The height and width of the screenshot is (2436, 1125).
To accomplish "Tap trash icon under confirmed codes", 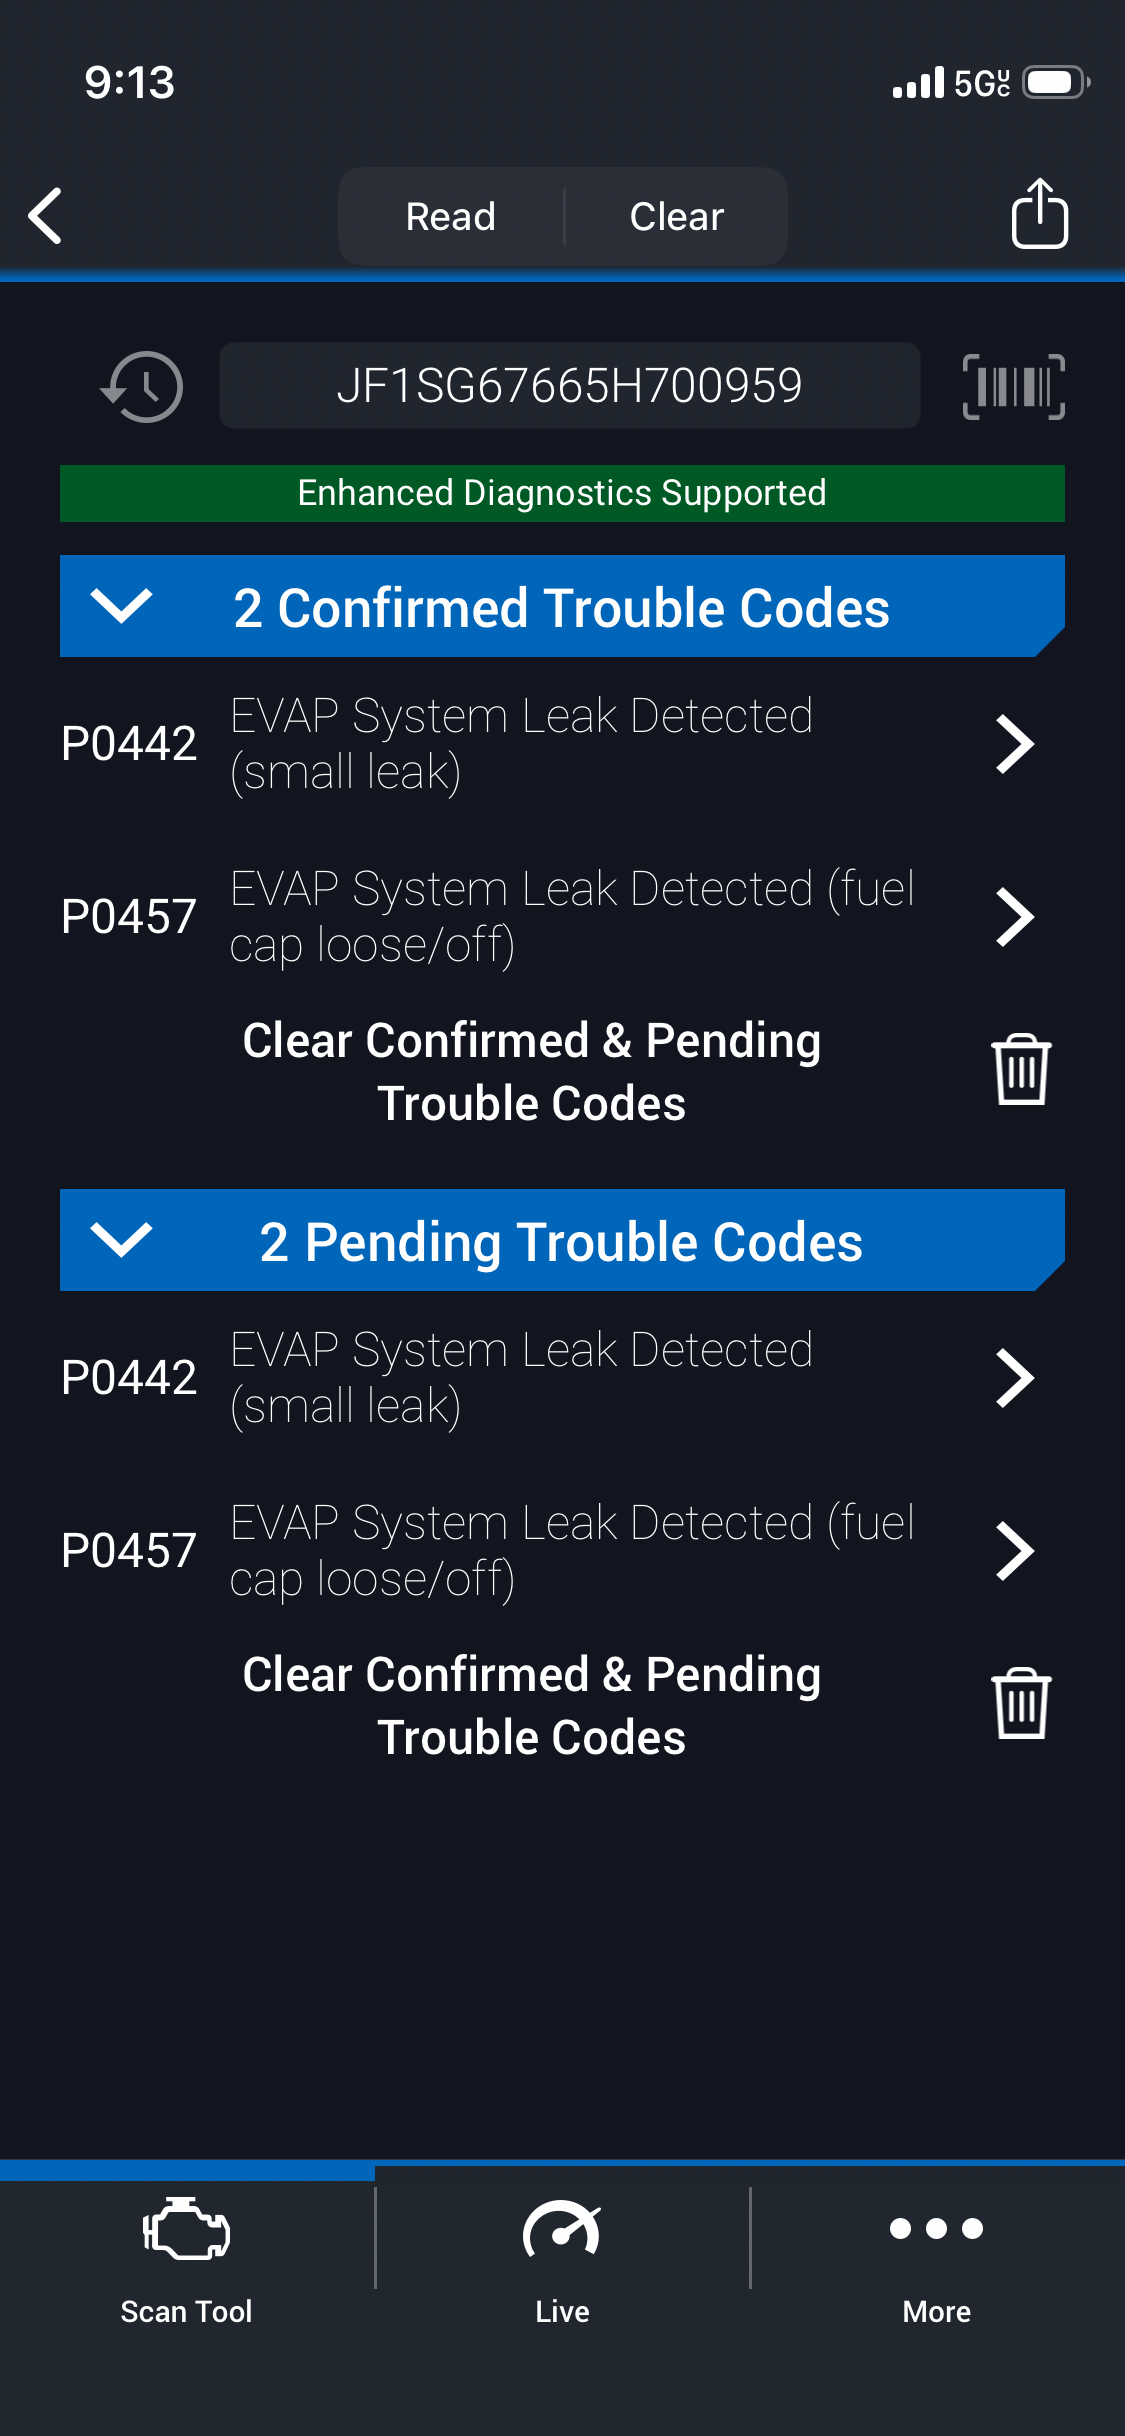I will click(1021, 1070).
